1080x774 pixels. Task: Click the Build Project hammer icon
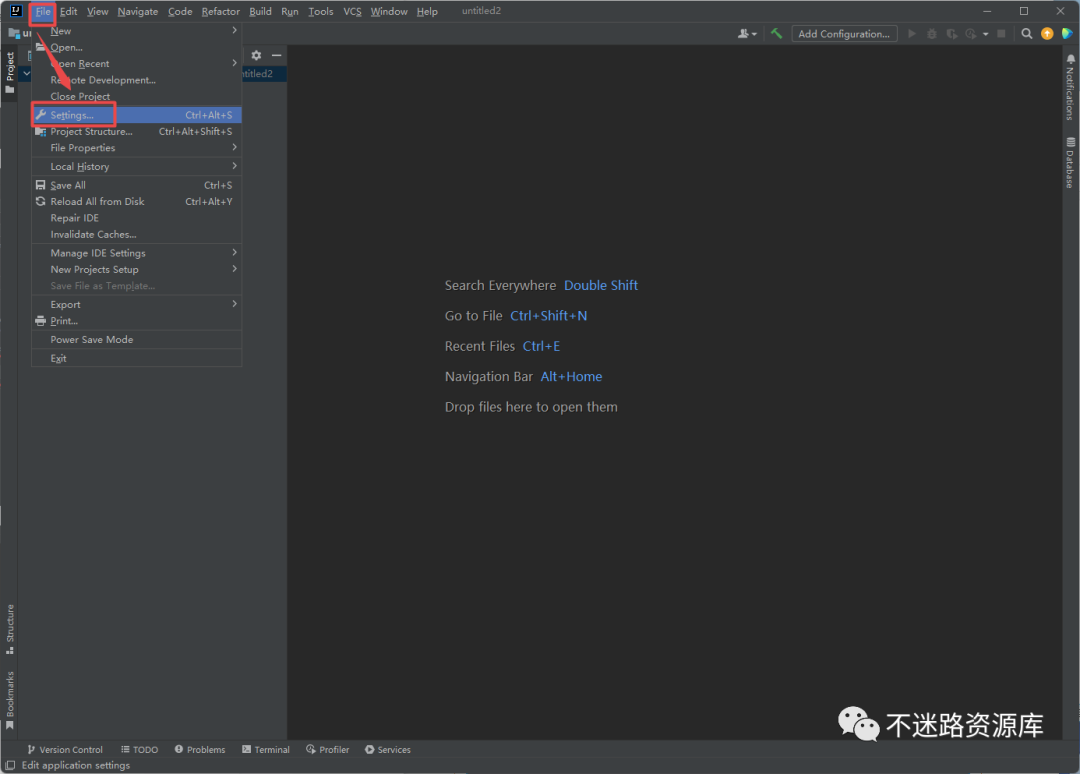[x=776, y=34]
